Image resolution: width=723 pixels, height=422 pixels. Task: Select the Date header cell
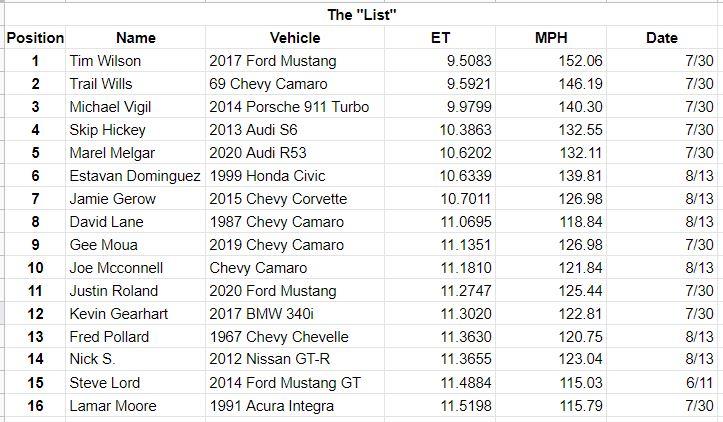(x=662, y=37)
